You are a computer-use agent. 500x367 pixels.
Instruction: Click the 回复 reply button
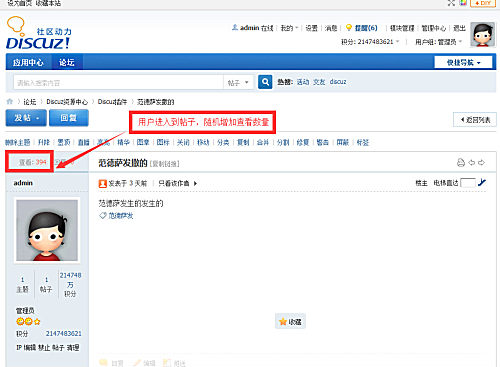69,118
